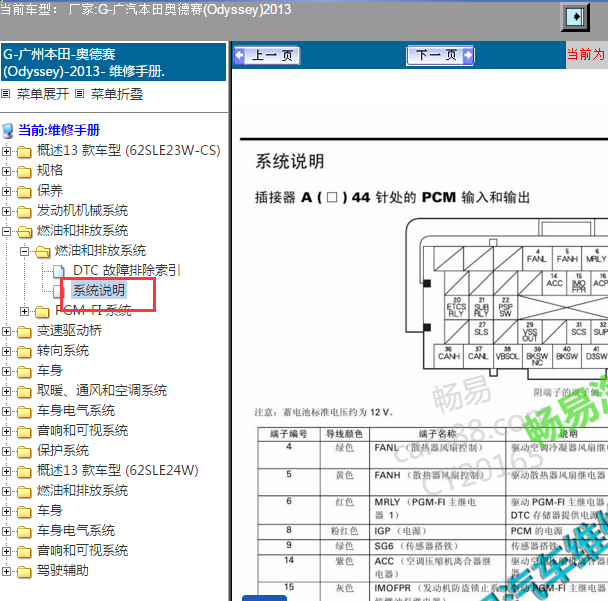
Task: Click the 系统说明 page heading
Action: [290, 161]
